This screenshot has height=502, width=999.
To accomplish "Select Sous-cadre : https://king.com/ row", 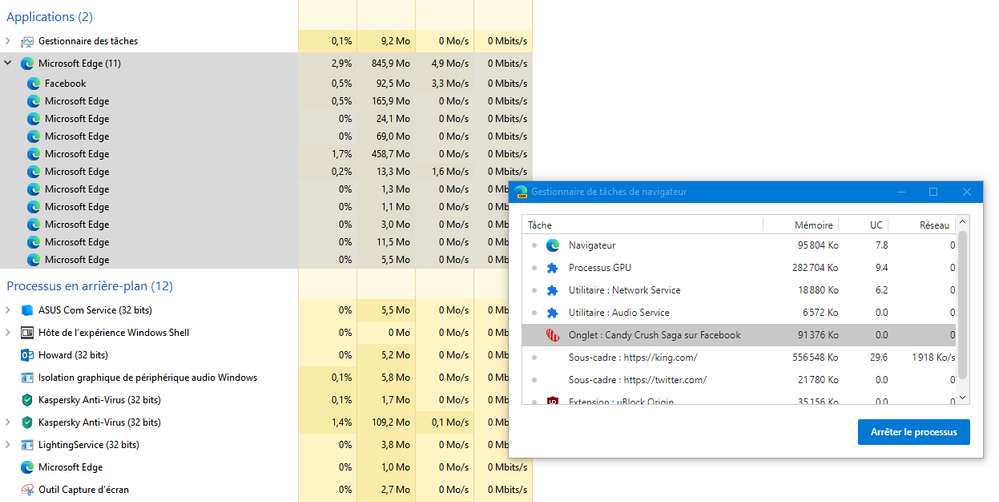I will [x=739, y=357].
